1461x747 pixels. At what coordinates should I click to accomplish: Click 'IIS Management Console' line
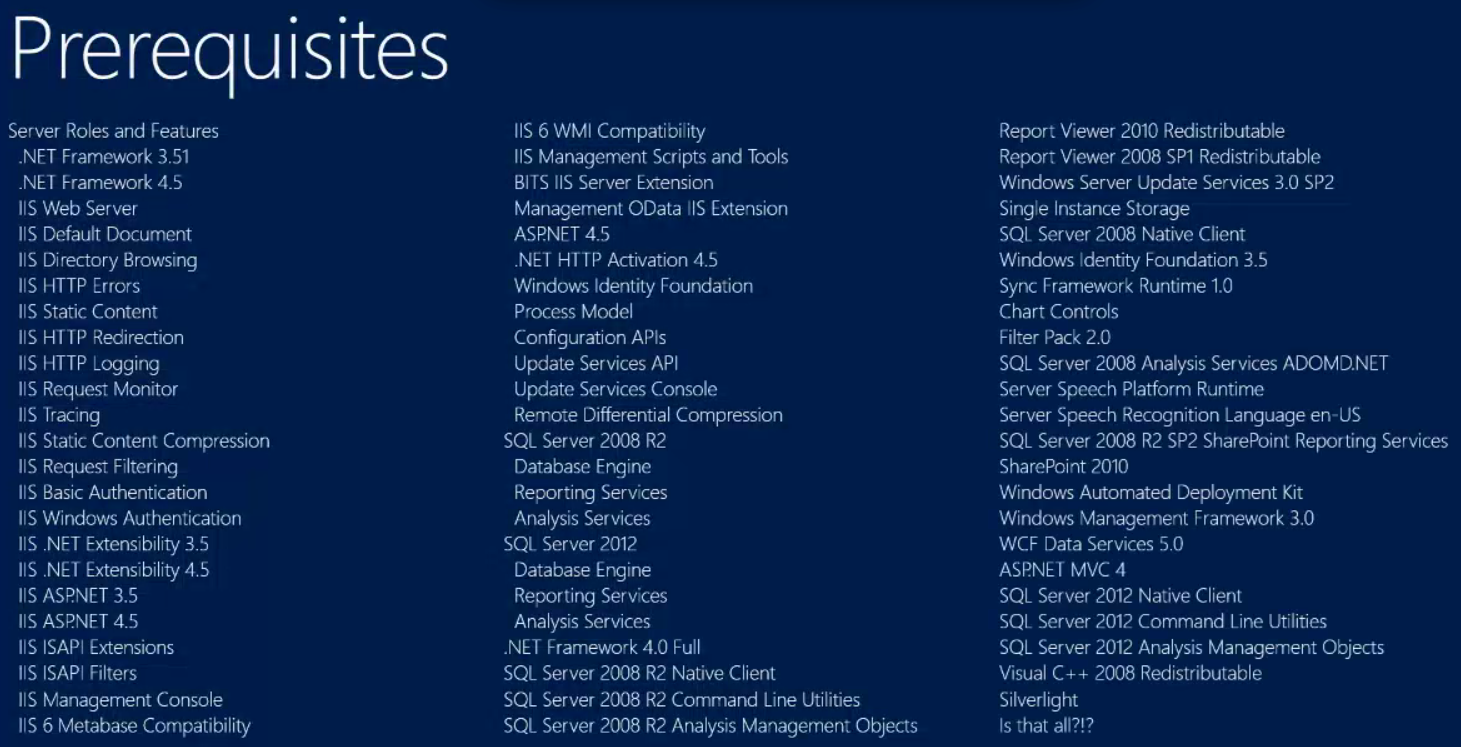tap(121, 700)
